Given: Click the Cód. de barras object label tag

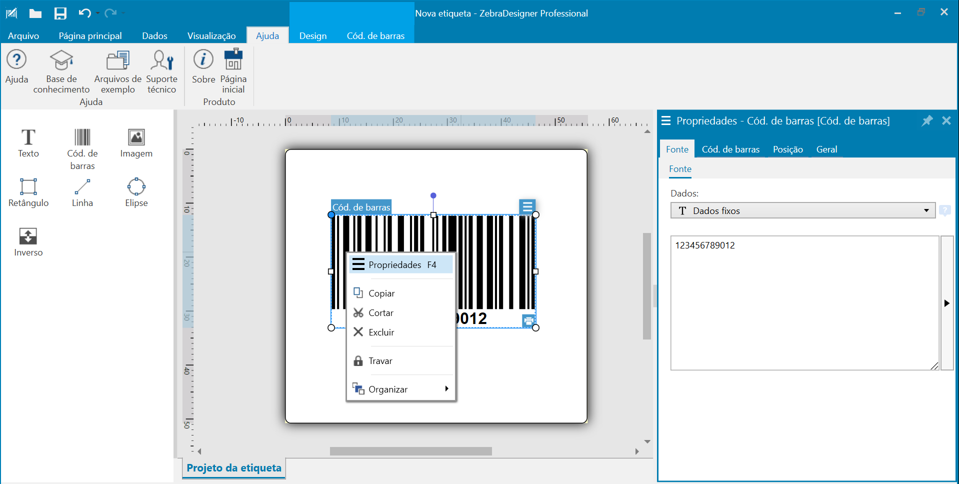Looking at the screenshot, I should 361,207.
